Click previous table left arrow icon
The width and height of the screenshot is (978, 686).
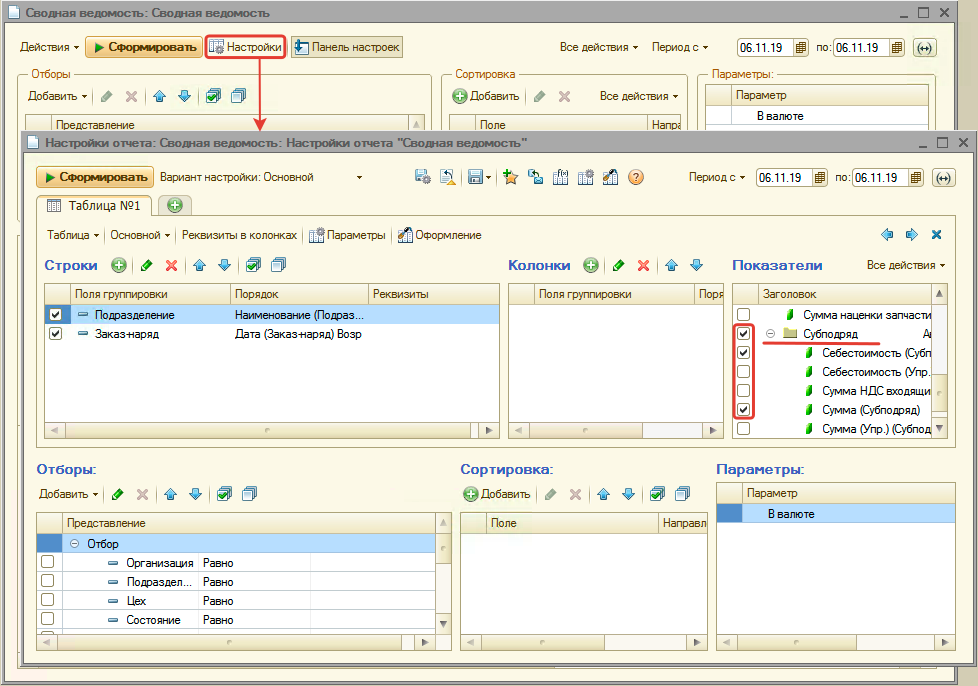pos(887,234)
